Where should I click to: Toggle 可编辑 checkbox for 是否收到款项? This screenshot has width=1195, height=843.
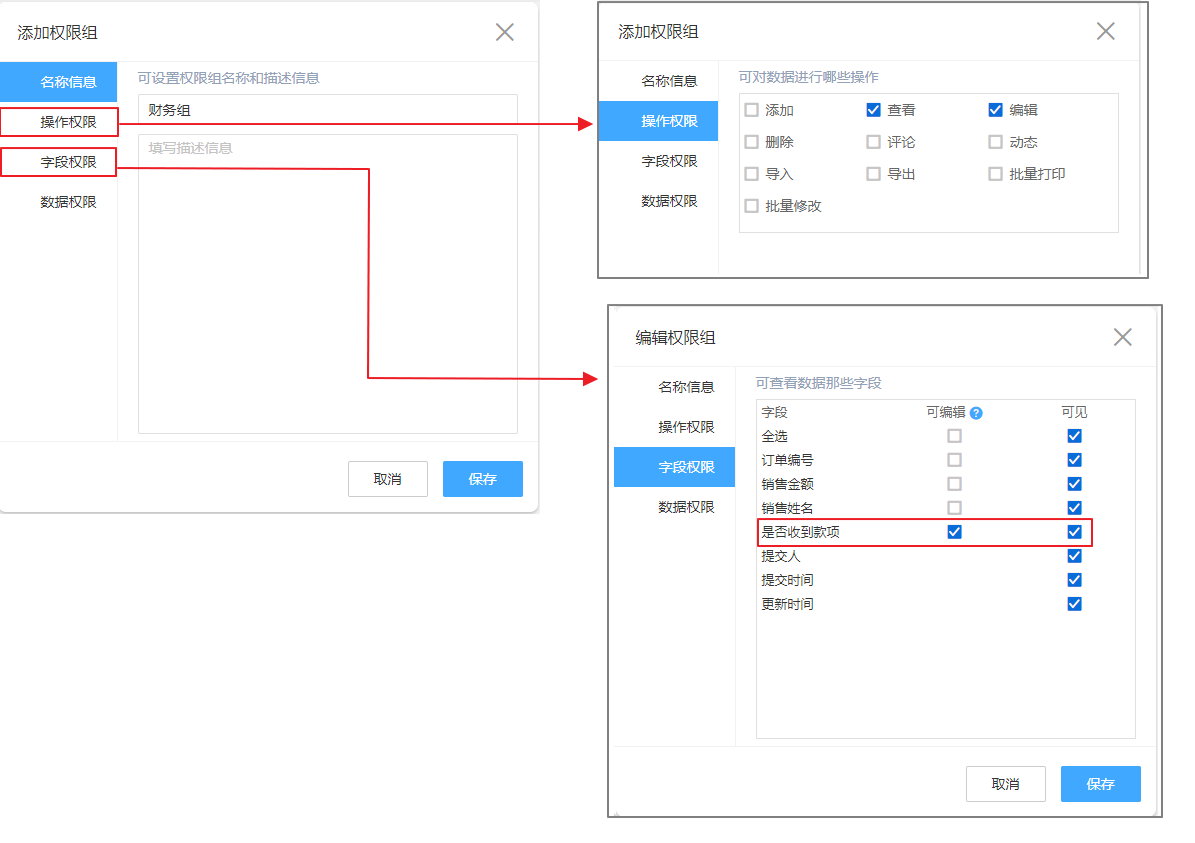[x=954, y=532]
